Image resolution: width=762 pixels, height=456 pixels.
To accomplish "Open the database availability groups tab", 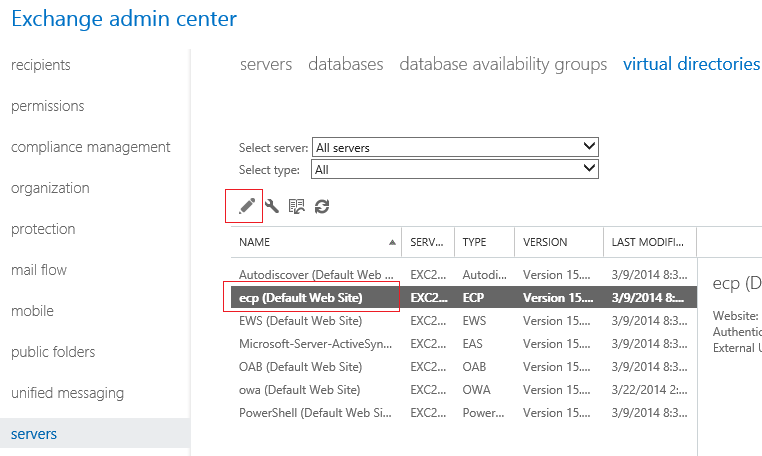I will [503, 64].
